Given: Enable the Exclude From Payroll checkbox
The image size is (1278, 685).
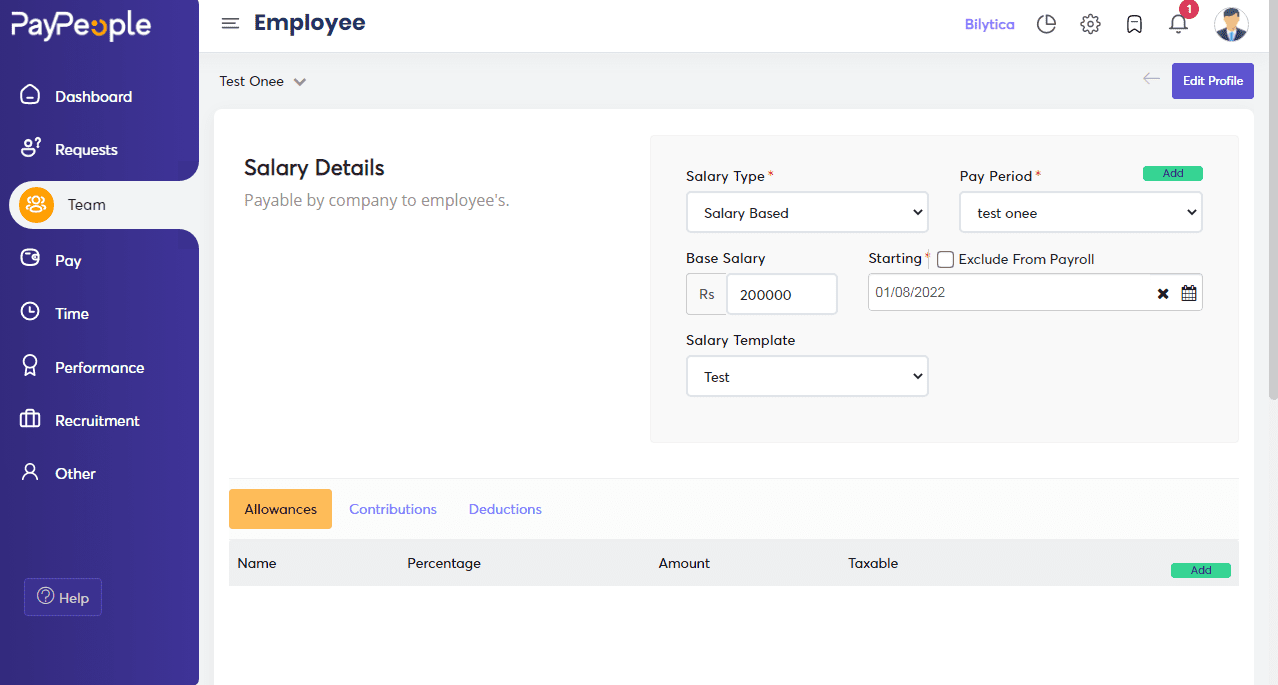Looking at the screenshot, I should point(945,259).
